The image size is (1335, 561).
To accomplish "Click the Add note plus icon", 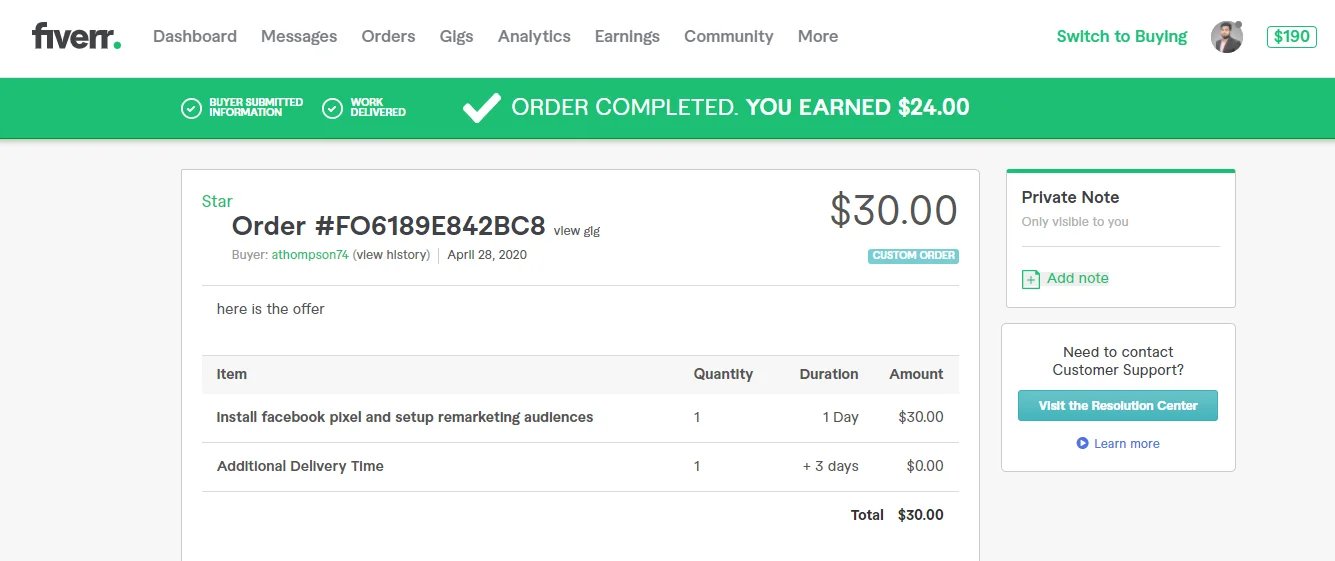I will click(1031, 279).
